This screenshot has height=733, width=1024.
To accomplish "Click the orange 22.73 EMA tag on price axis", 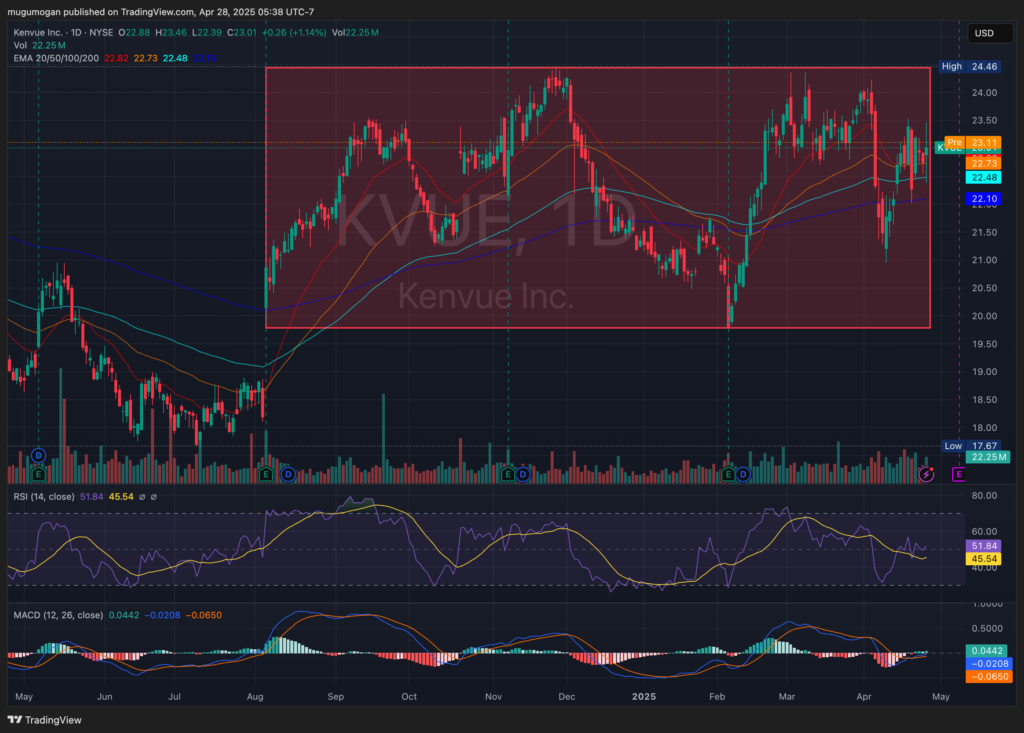I will pos(984,163).
